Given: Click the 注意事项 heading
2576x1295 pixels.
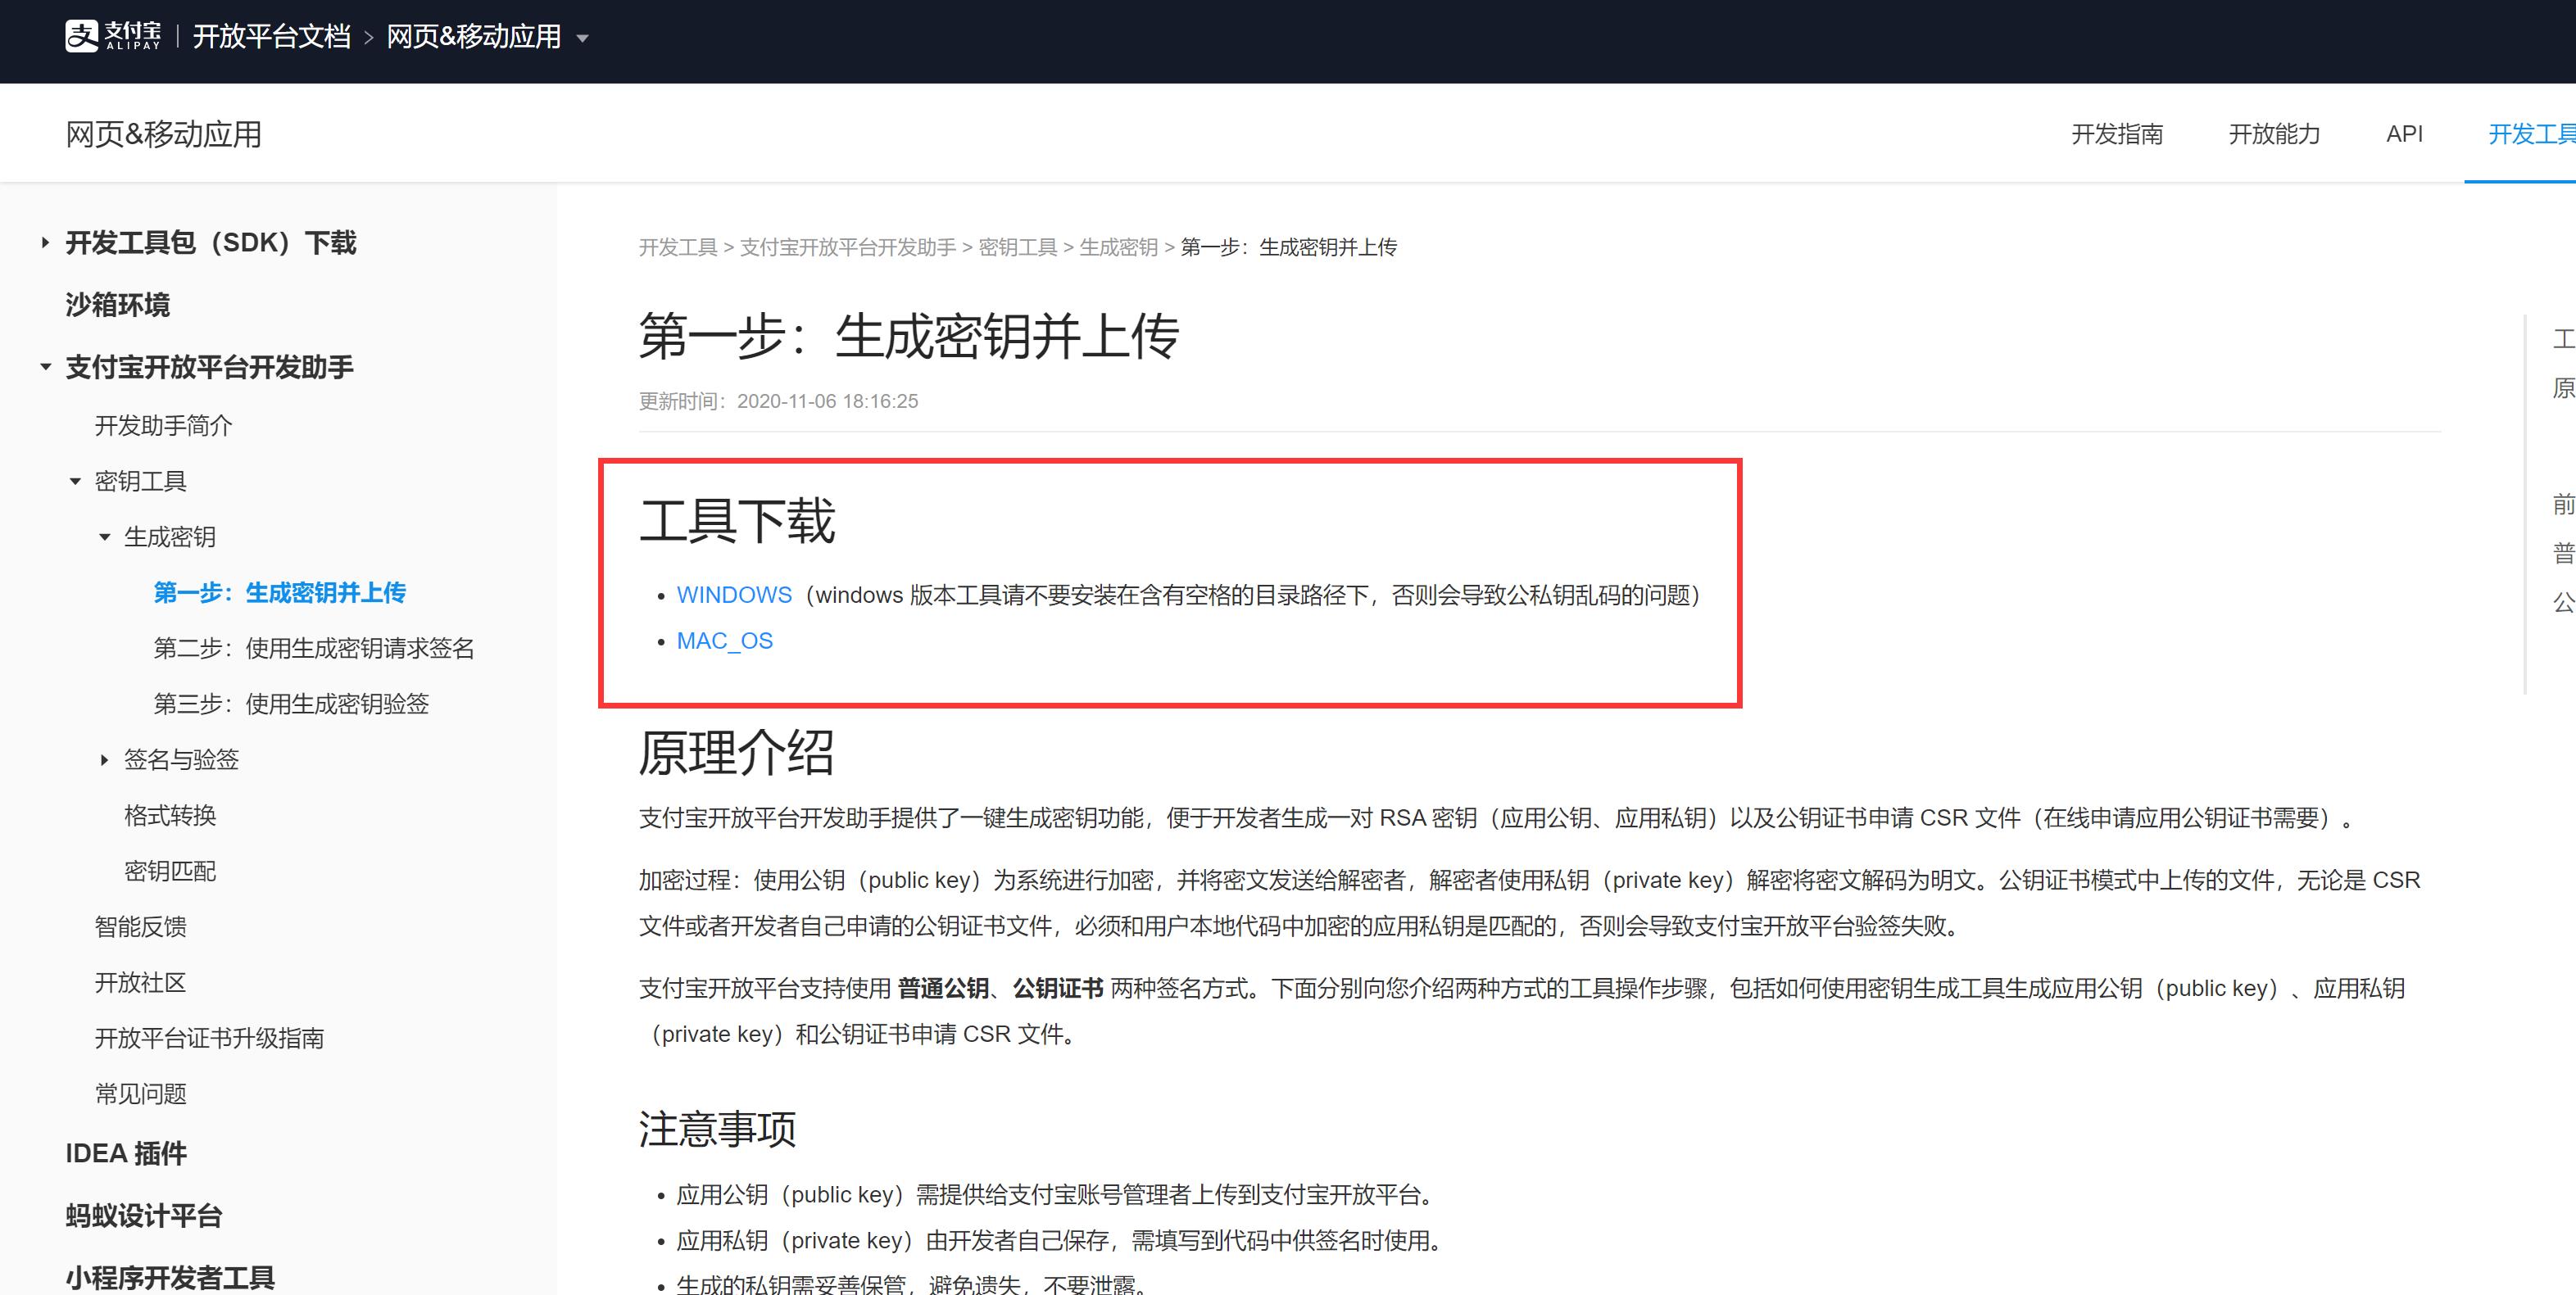Looking at the screenshot, I should tap(718, 1129).
